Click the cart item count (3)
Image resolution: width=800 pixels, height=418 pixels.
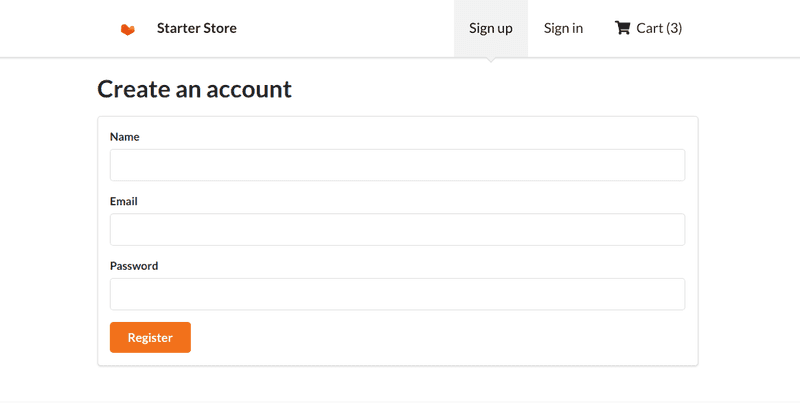point(674,28)
